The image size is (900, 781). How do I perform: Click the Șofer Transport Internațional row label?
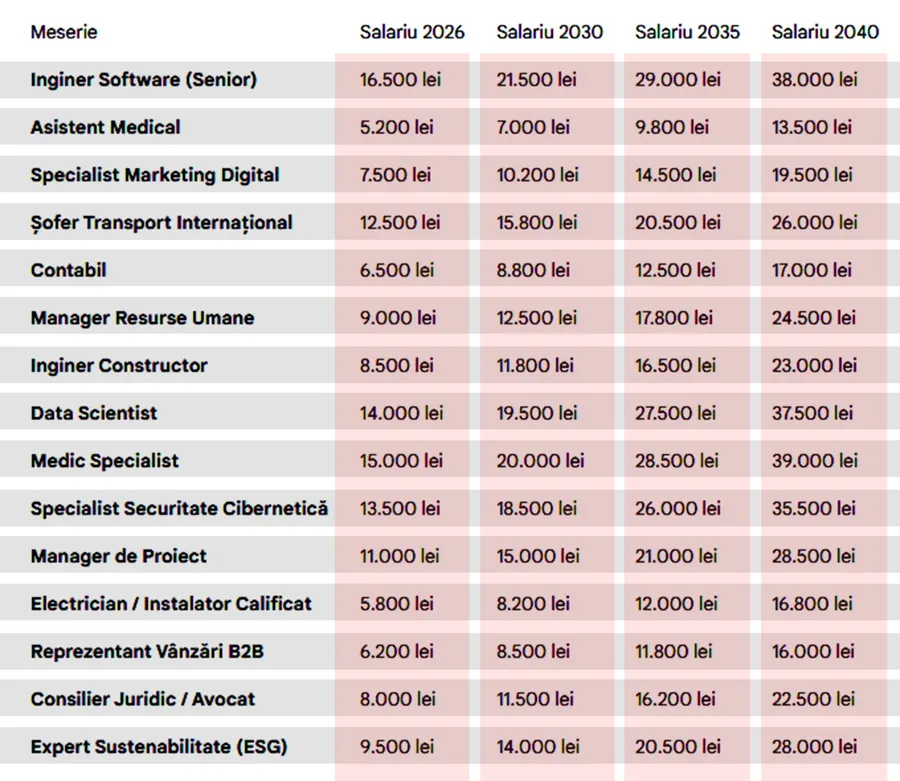click(x=161, y=222)
